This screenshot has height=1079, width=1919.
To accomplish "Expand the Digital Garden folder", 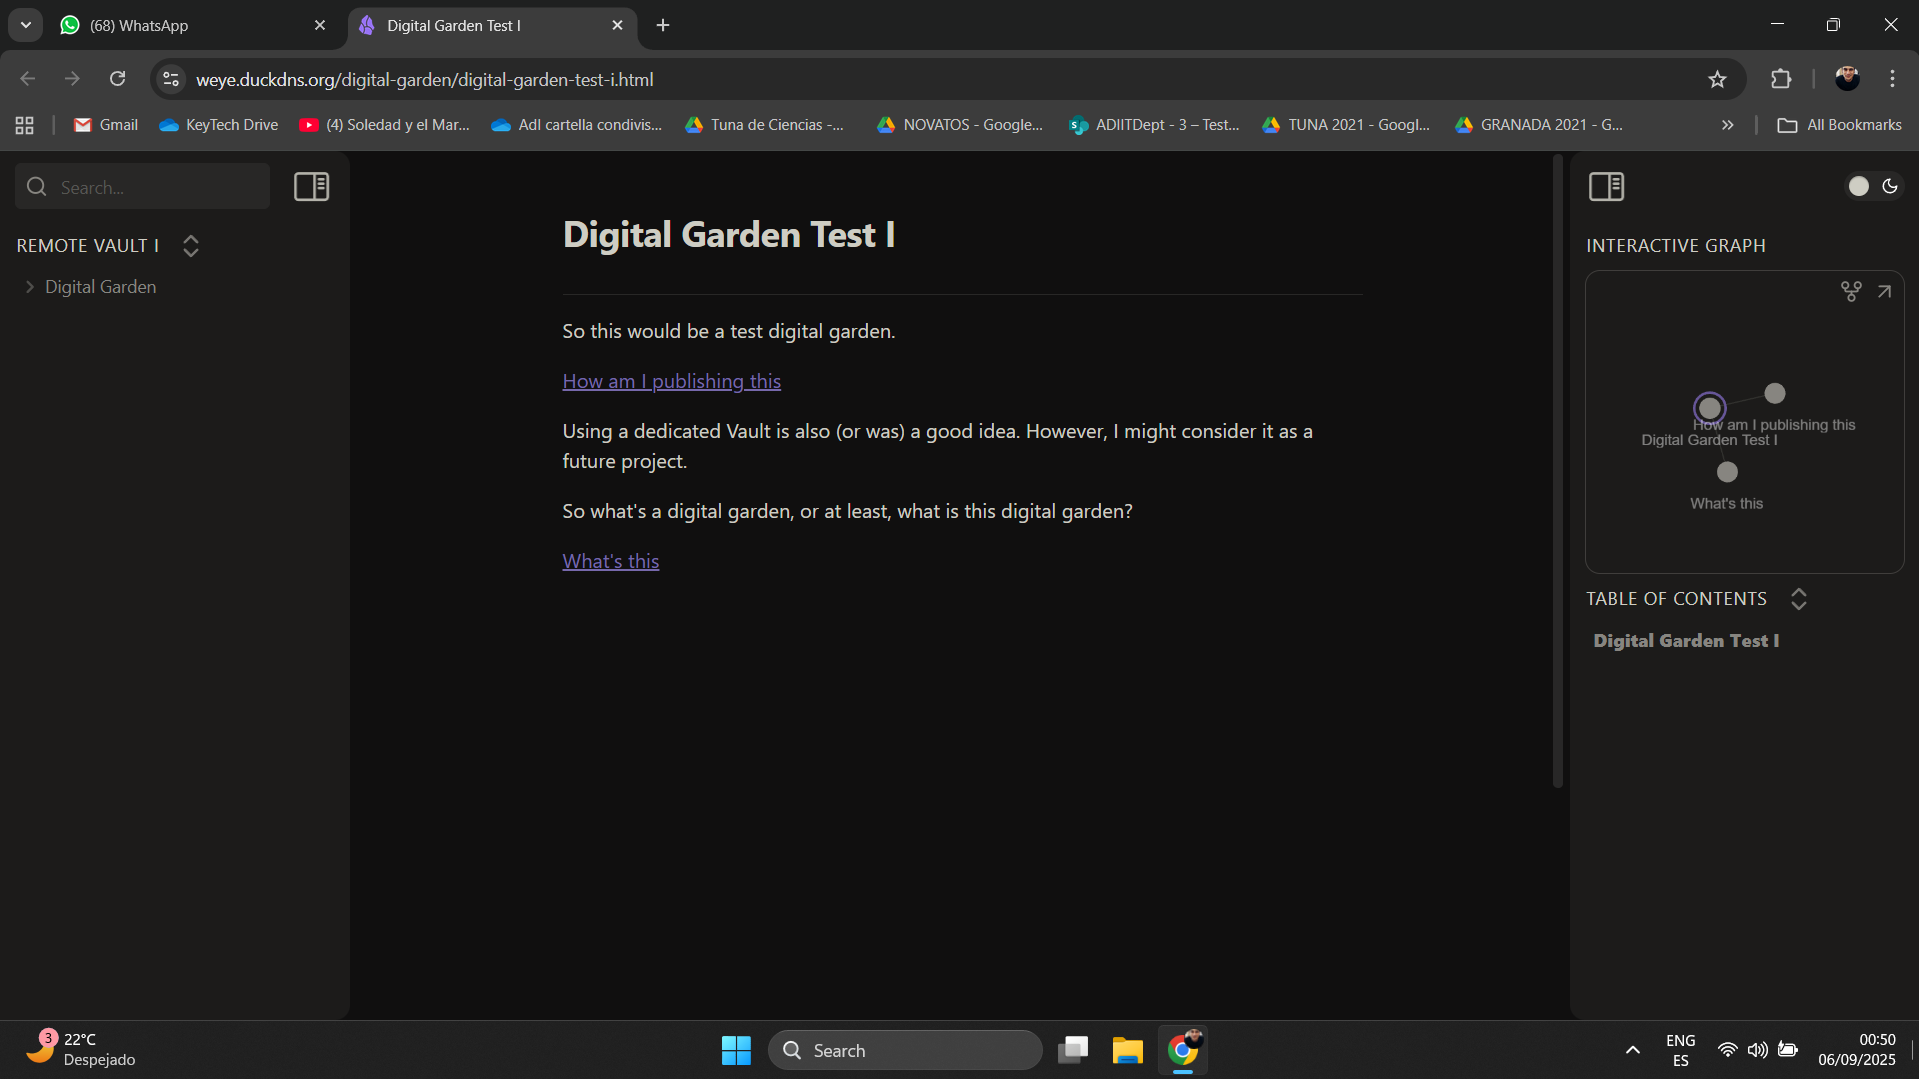I will click(29, 287).
